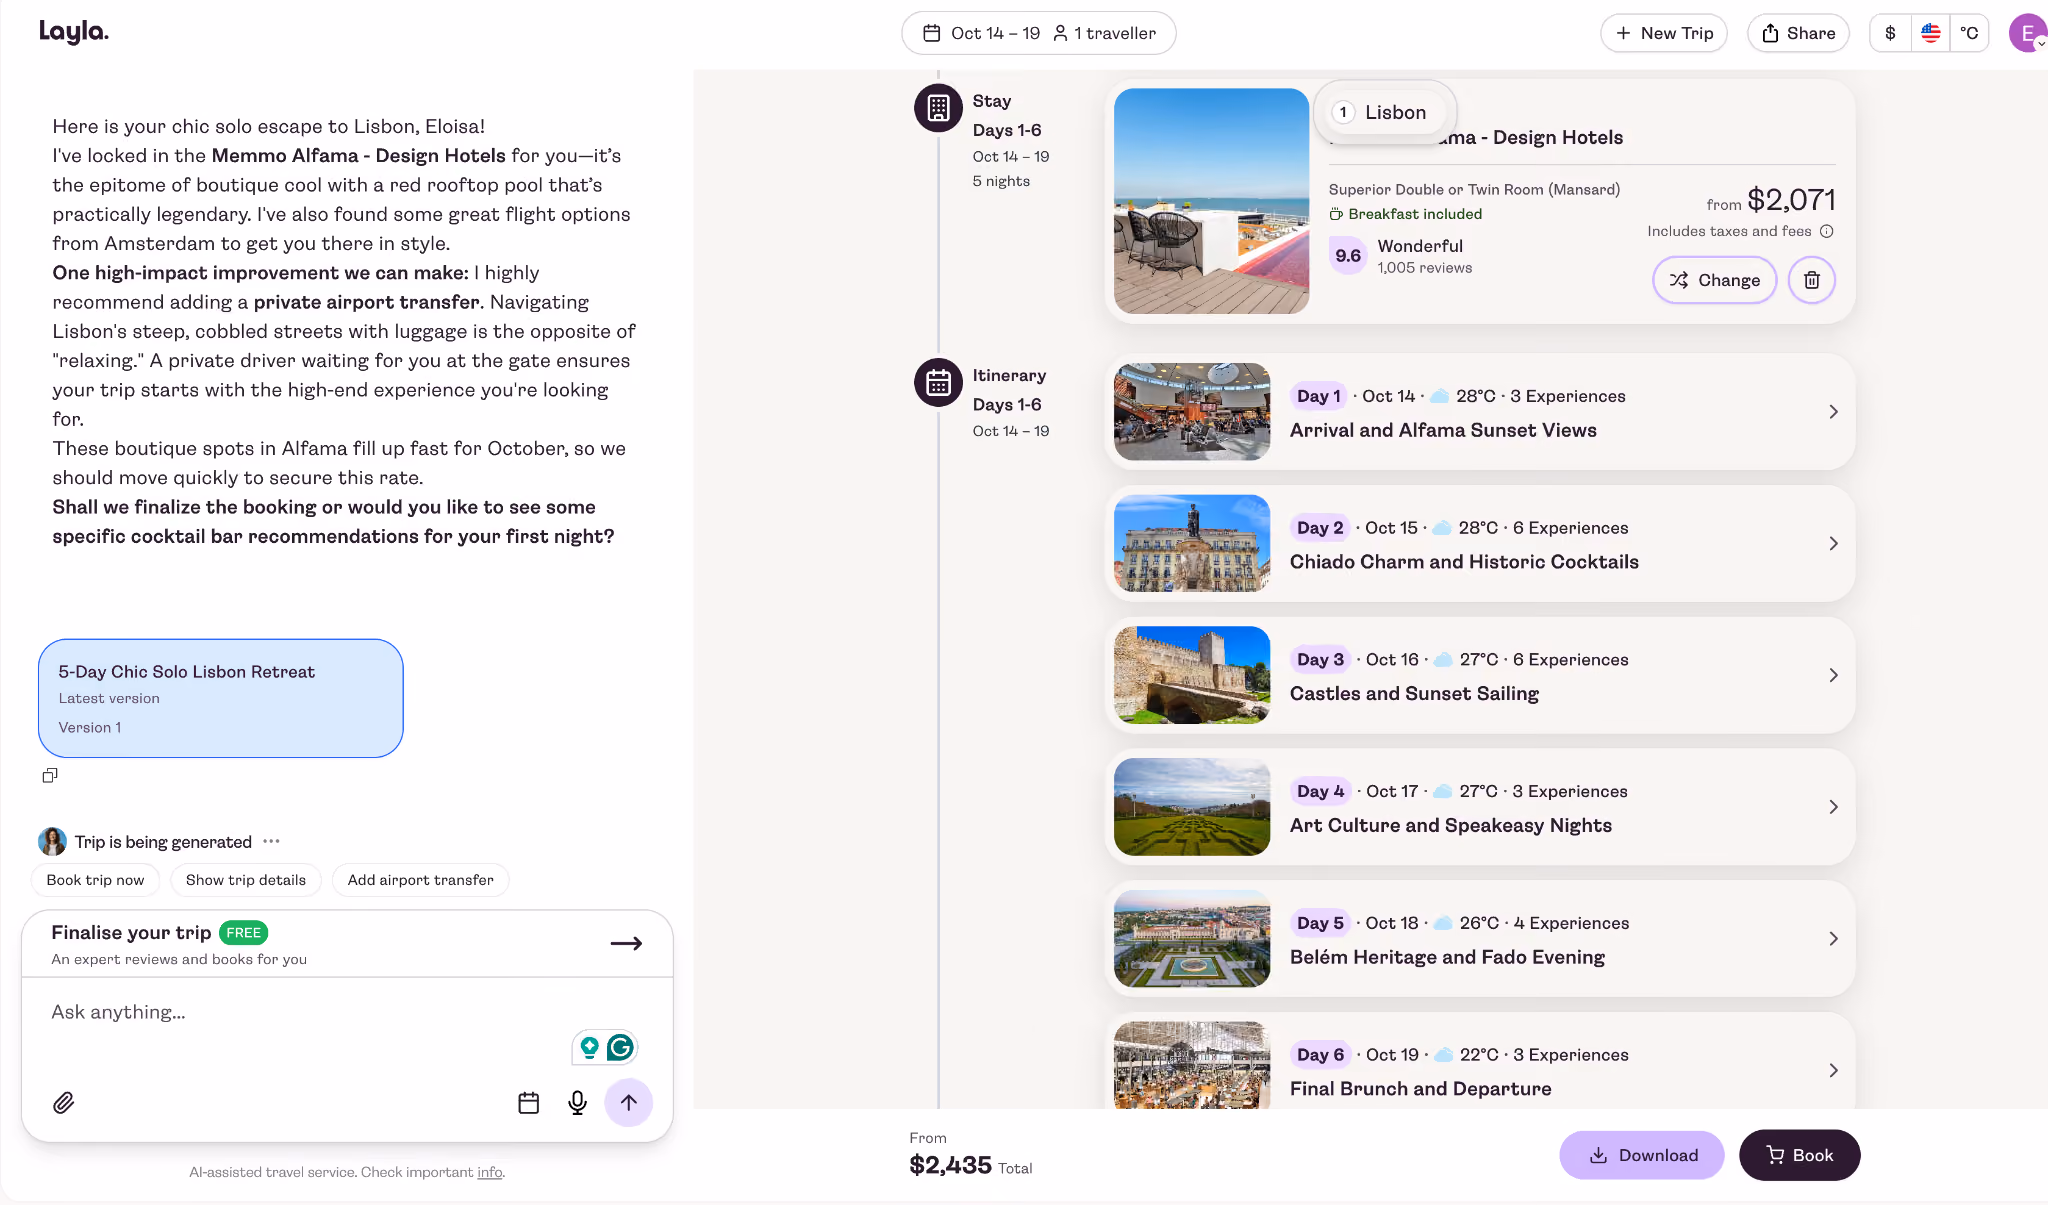2048x1205 pixels.
Task: Select the 5-Day Chic Solo Lisbon Retreat version card
Action: tap(221, 698)
